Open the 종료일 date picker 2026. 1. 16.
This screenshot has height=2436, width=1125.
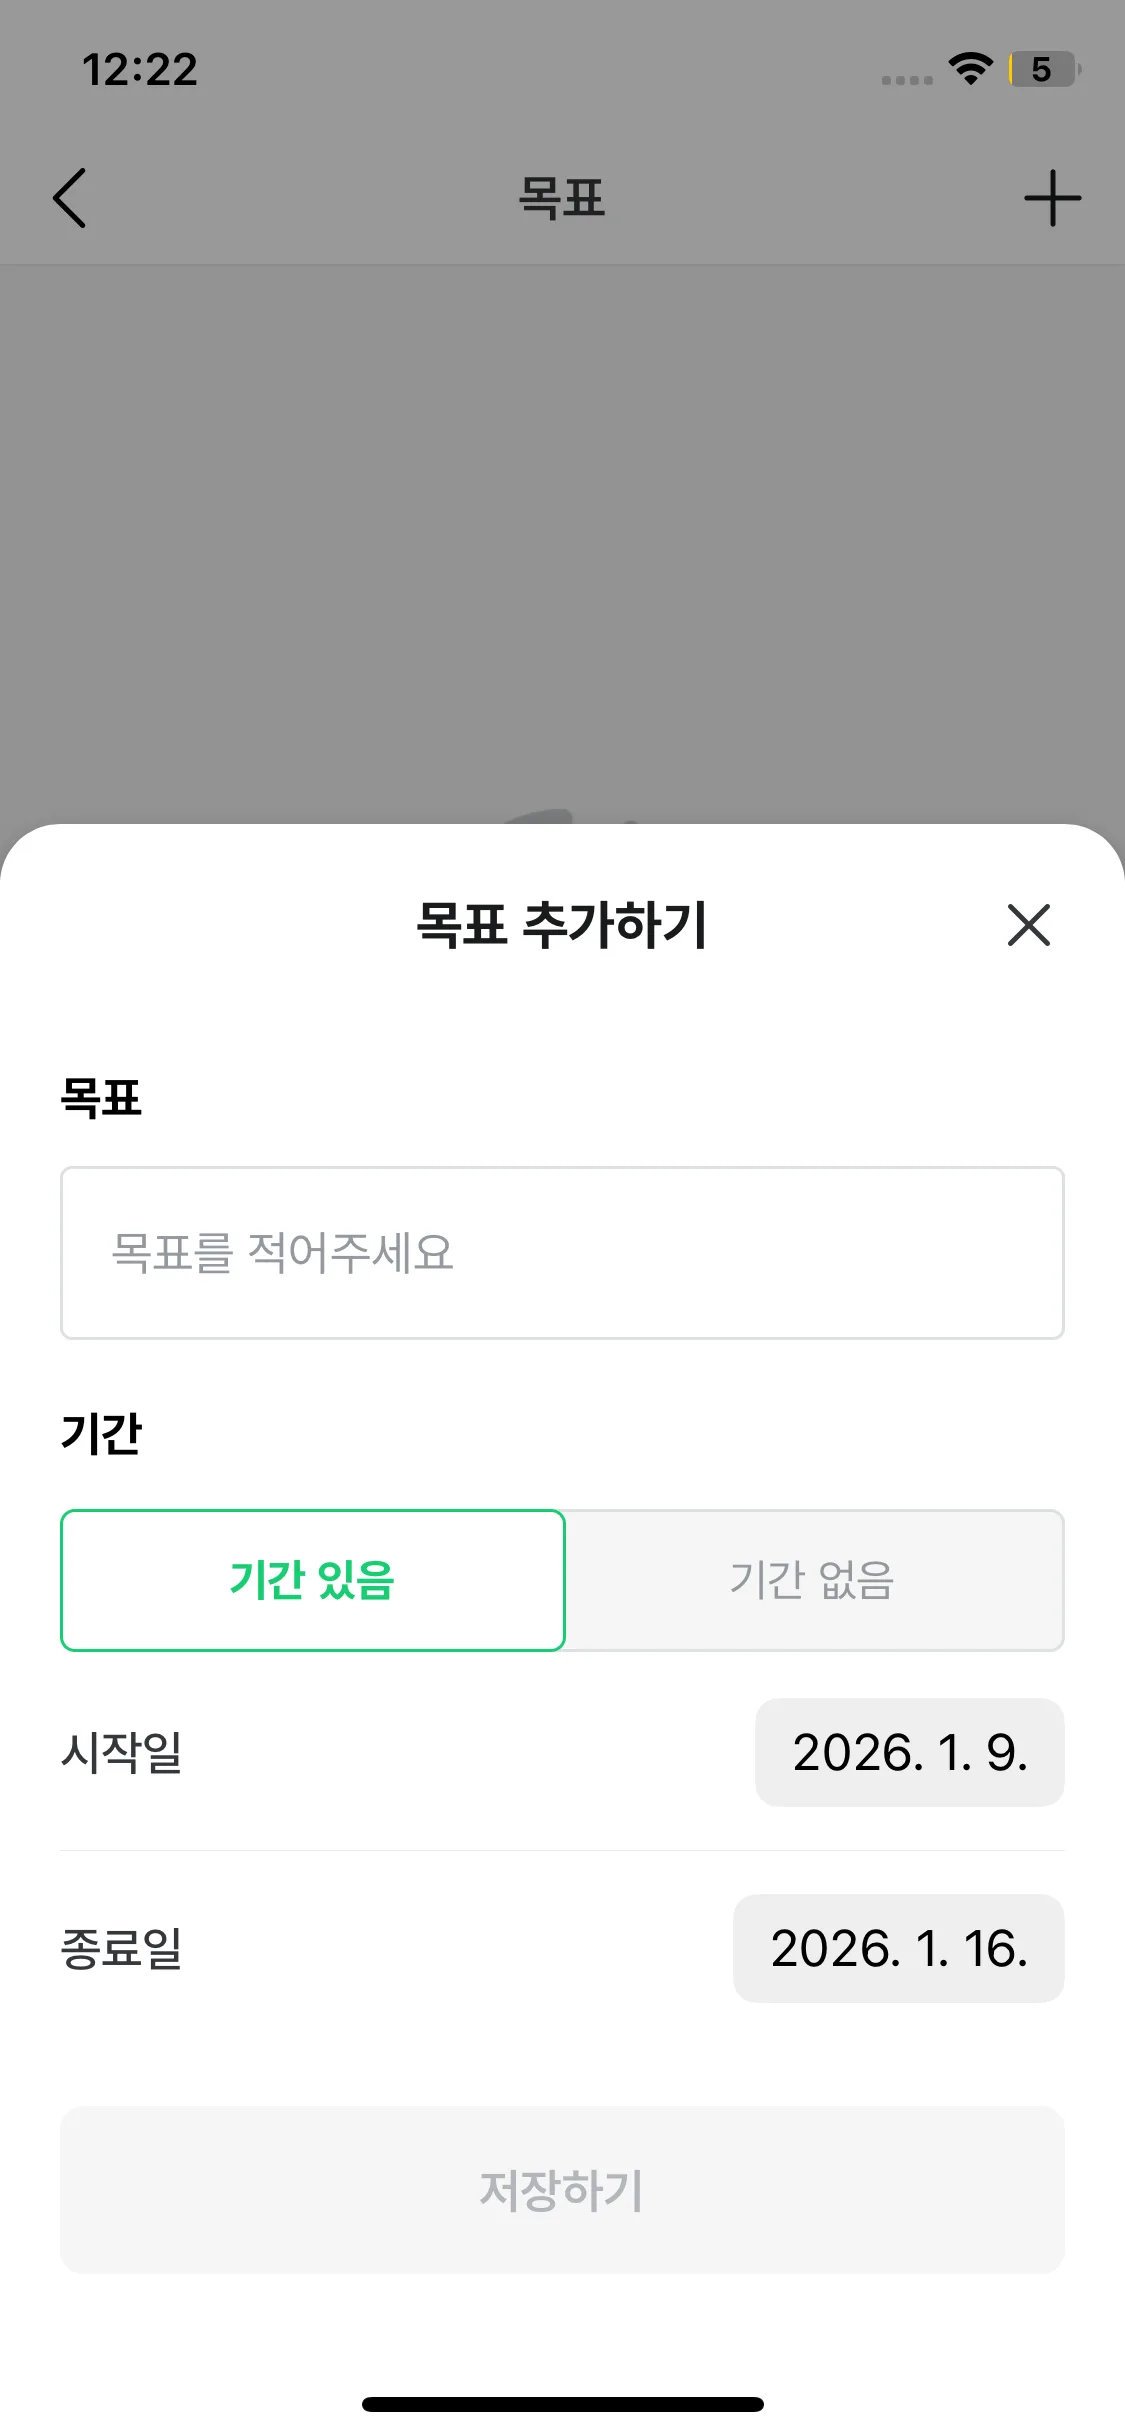898,1948
